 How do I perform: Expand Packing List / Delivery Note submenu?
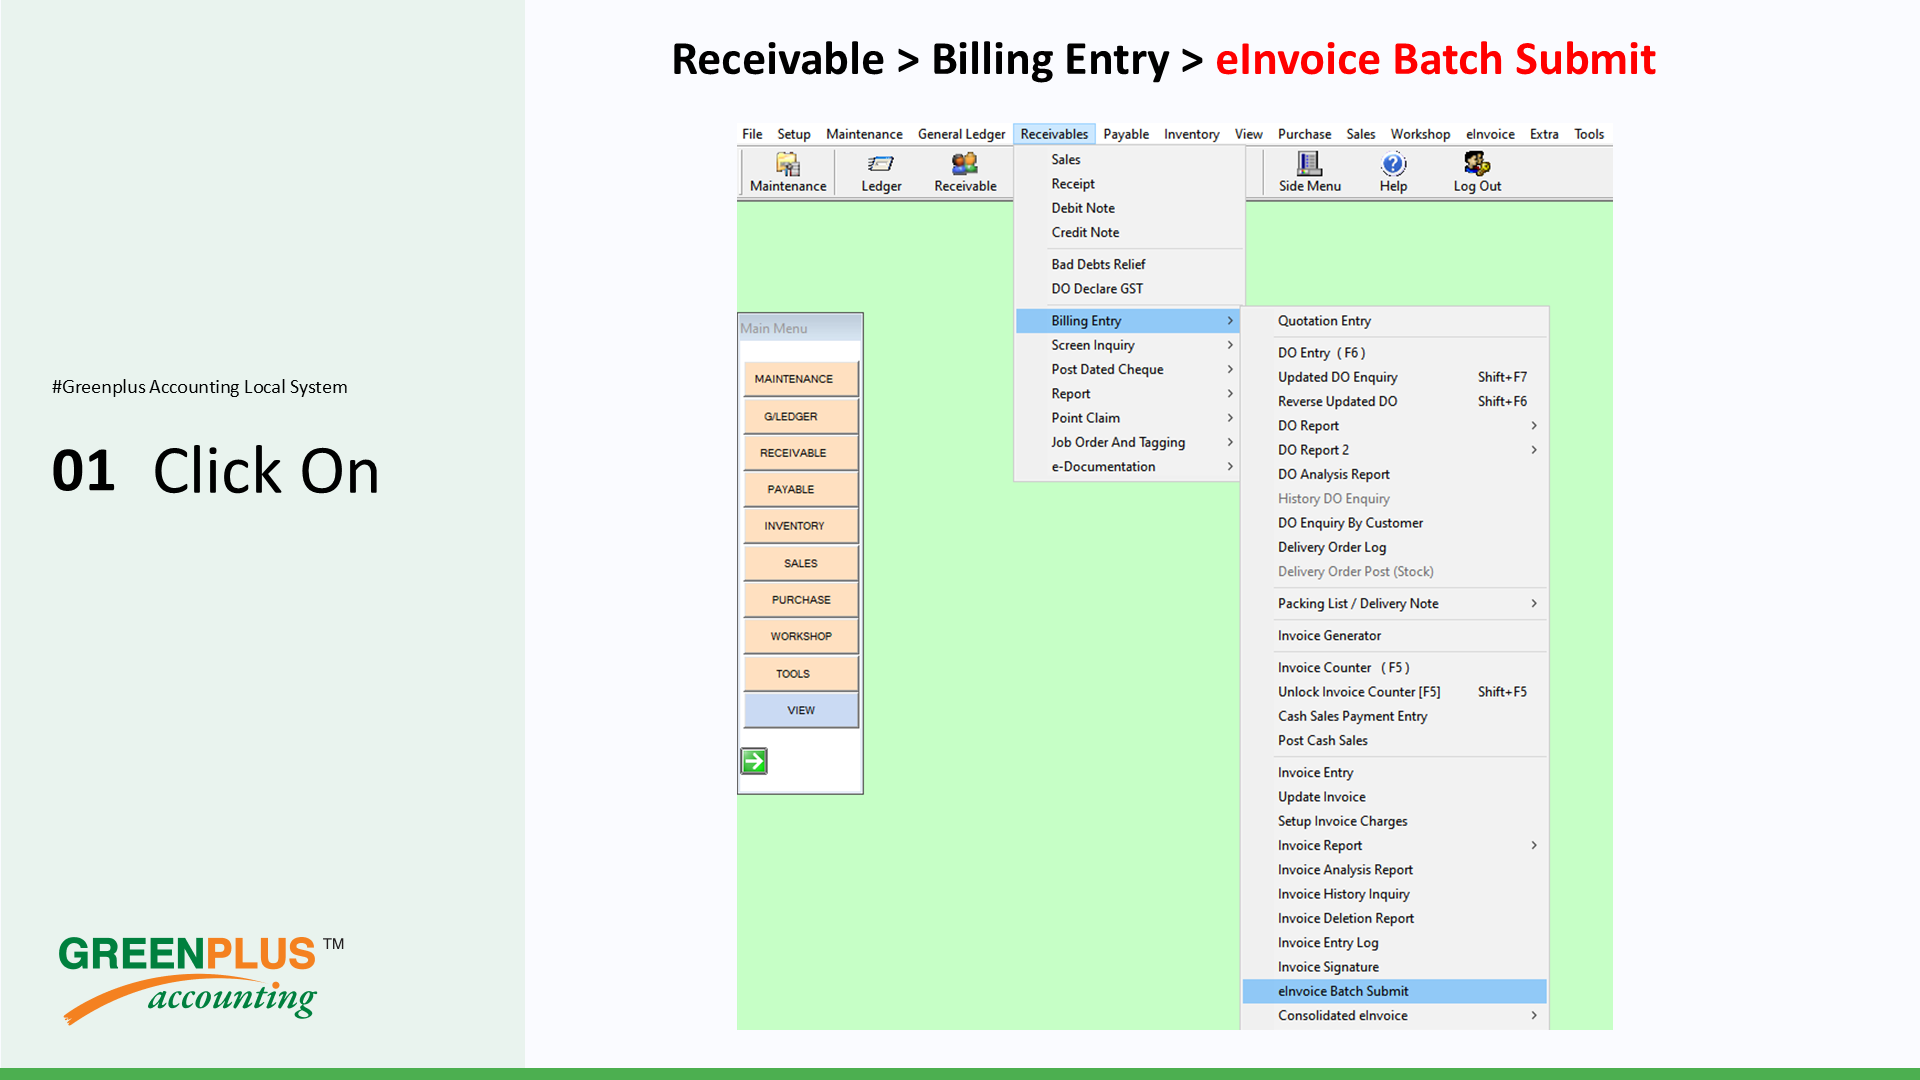pyautogui.click(x=1394, y=604)
